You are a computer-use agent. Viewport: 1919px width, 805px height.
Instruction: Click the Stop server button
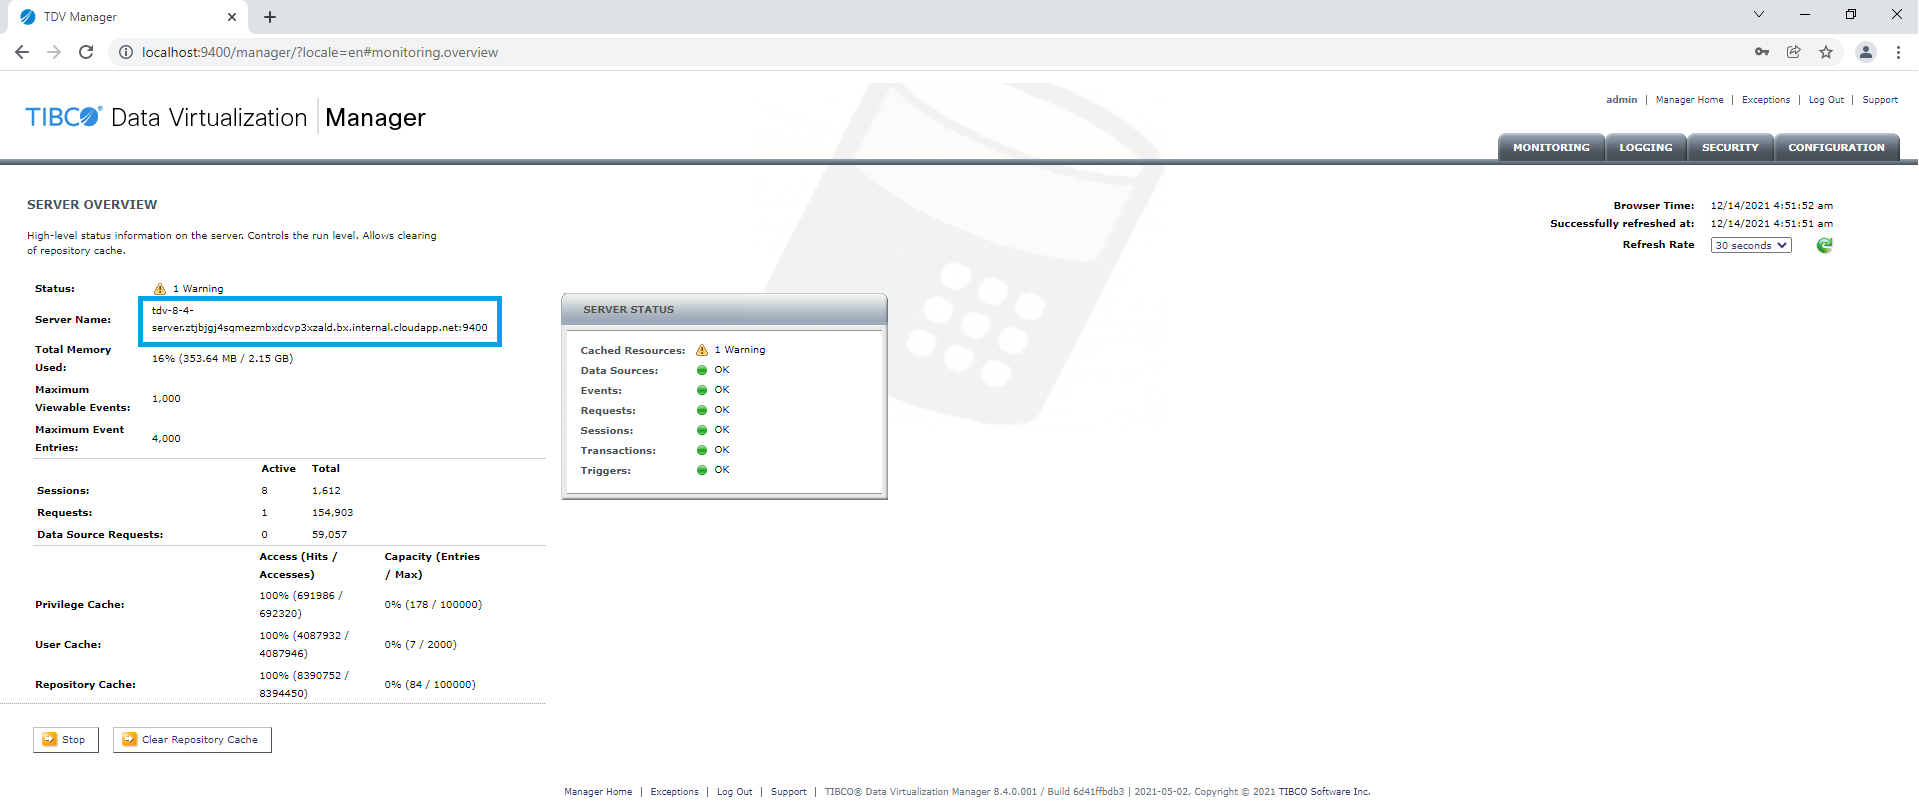[66, 740]
